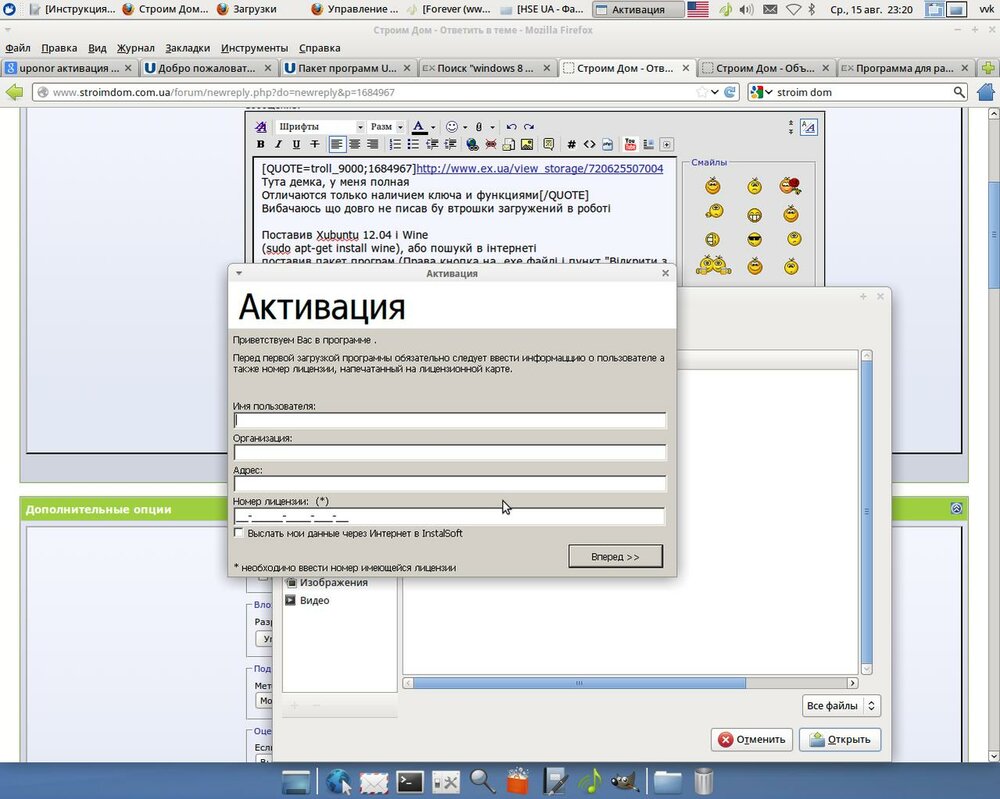Click the Отменить button in file dialog
Image resolution: width=1000 pixels, height=799 pixels.
pos(752,740)
